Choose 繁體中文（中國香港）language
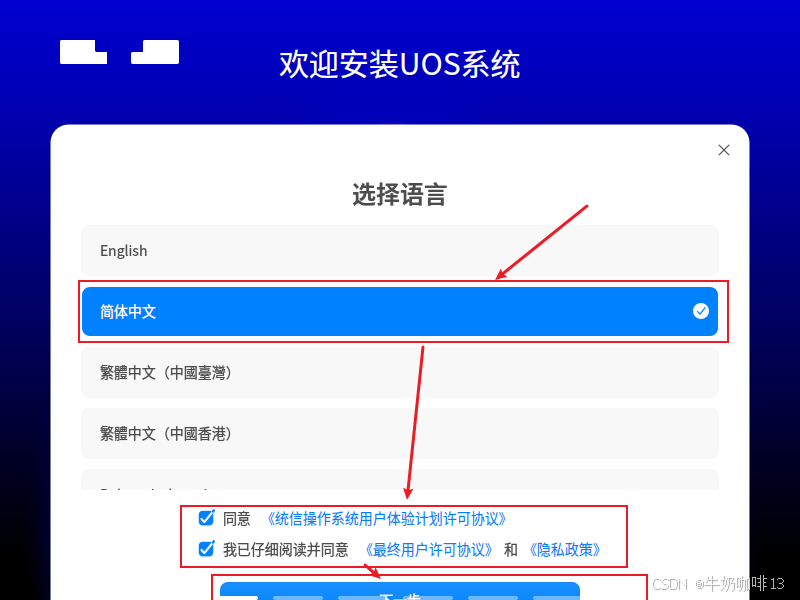 pos(399,434)
